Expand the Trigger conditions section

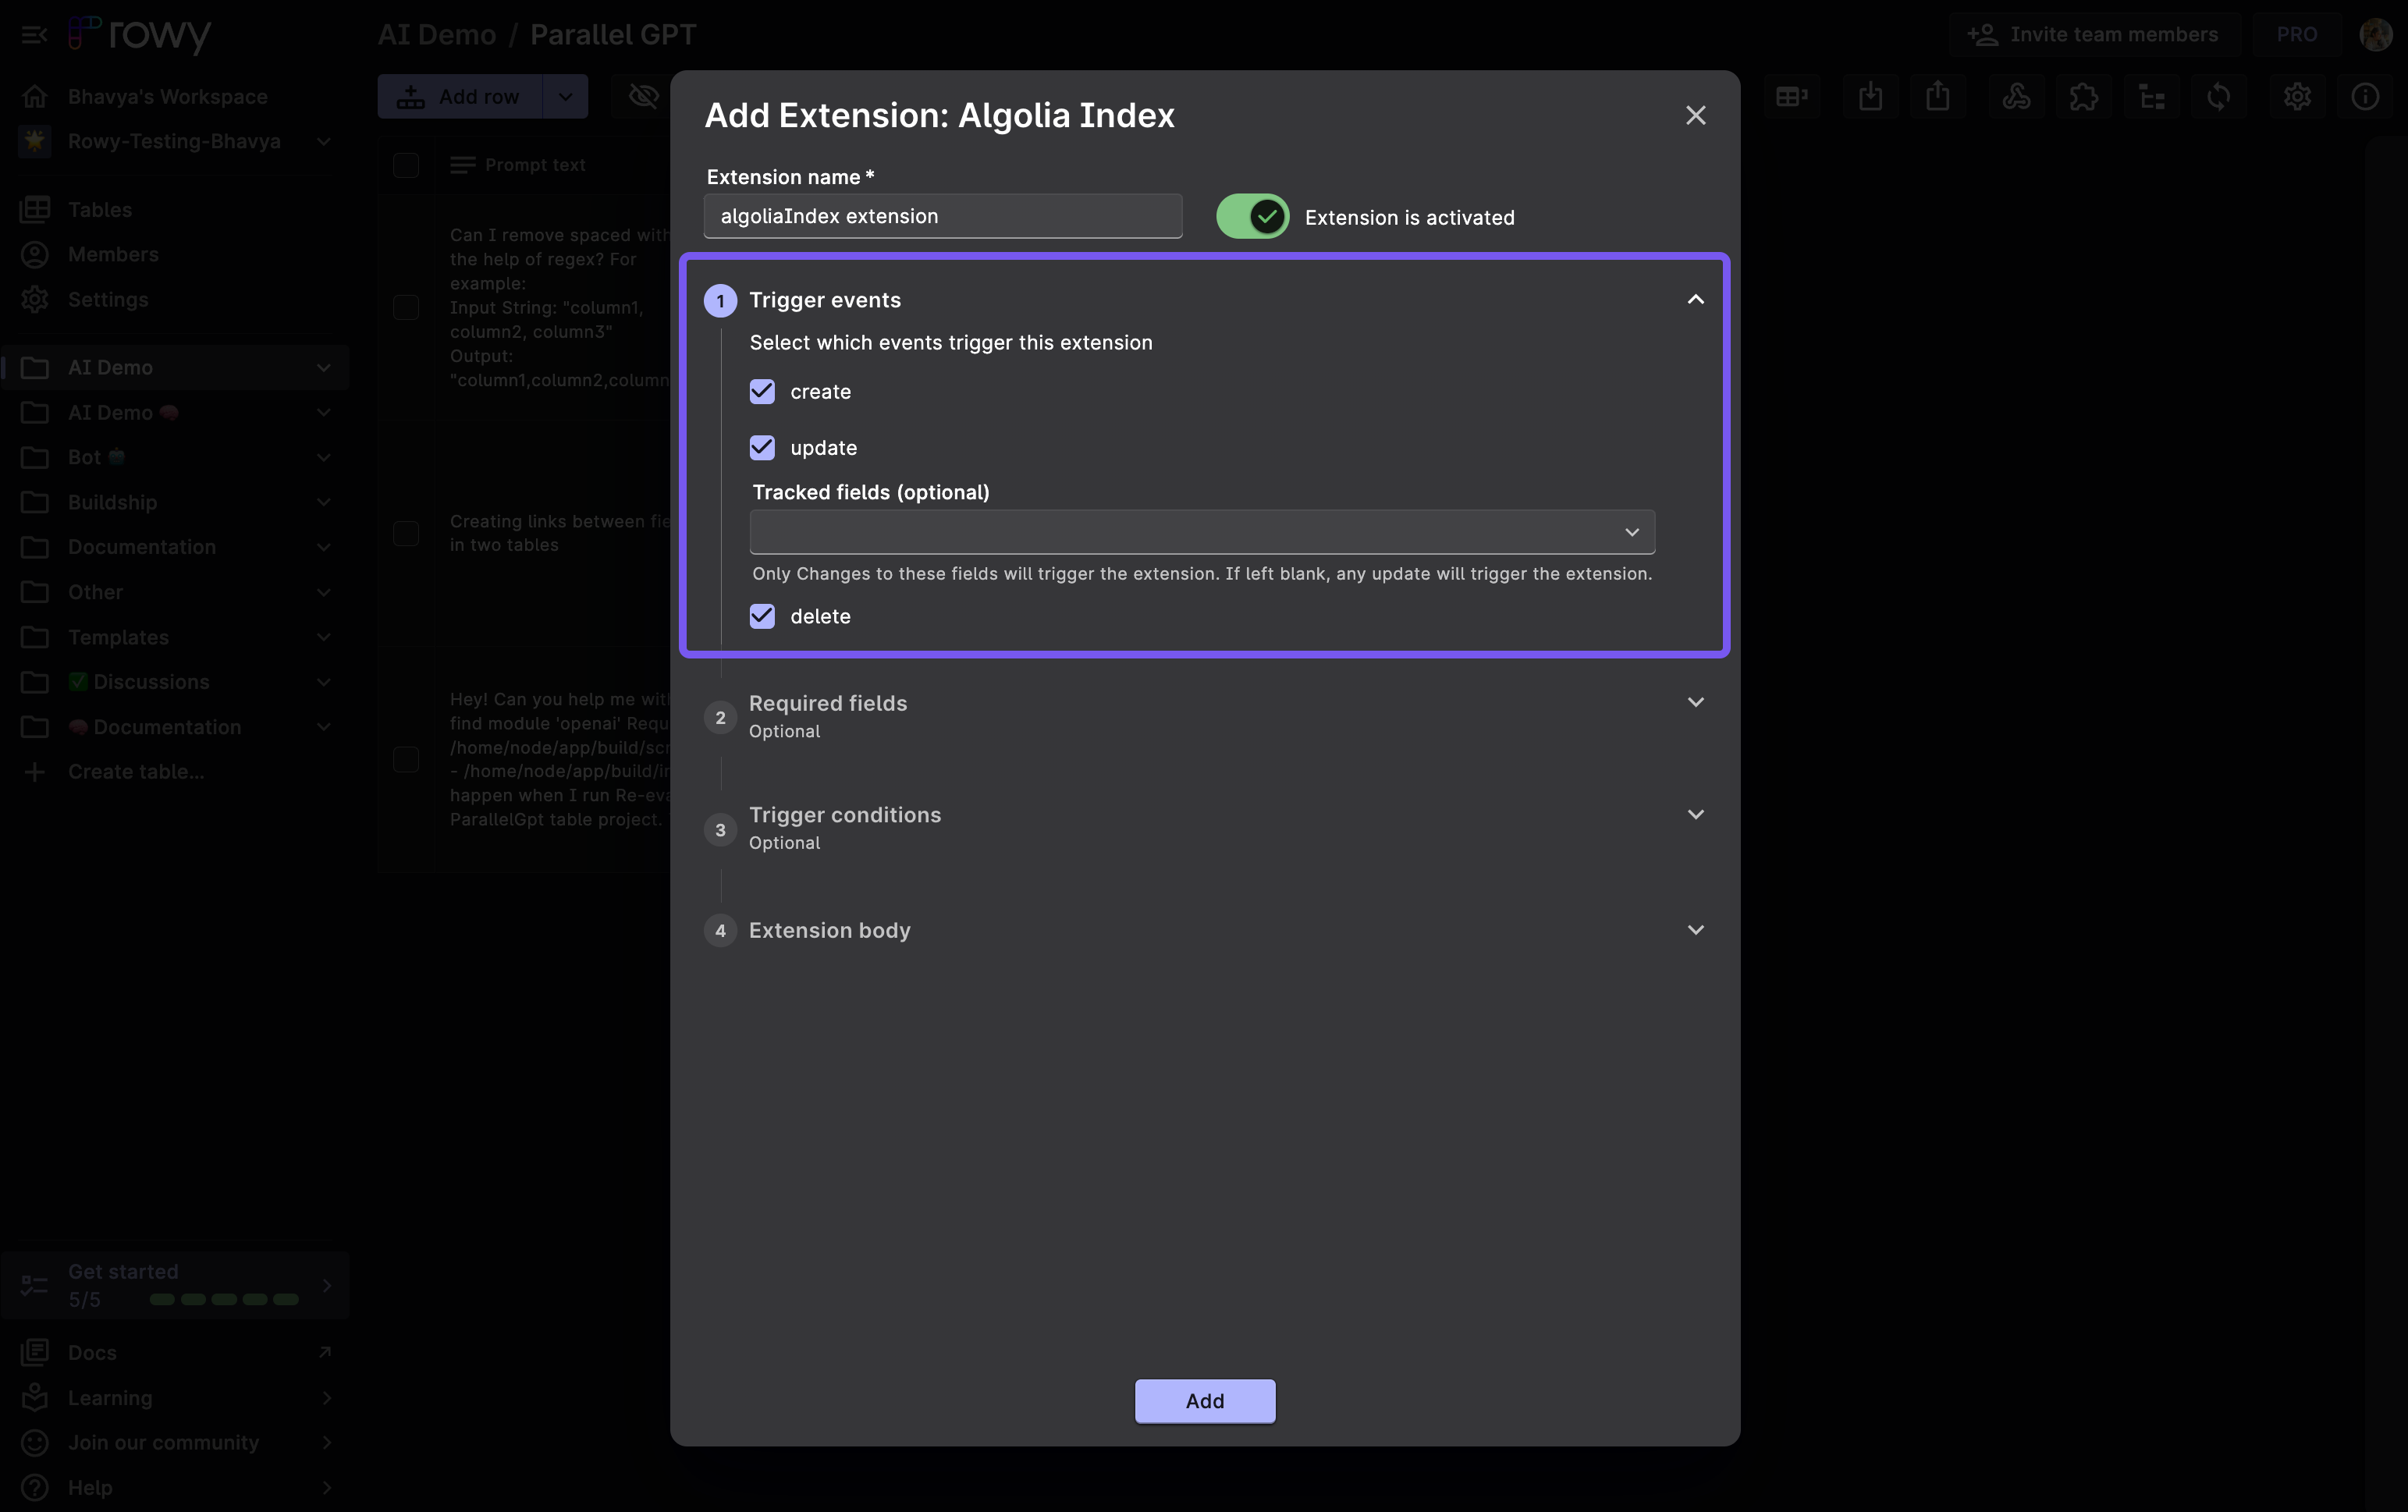1695,814
